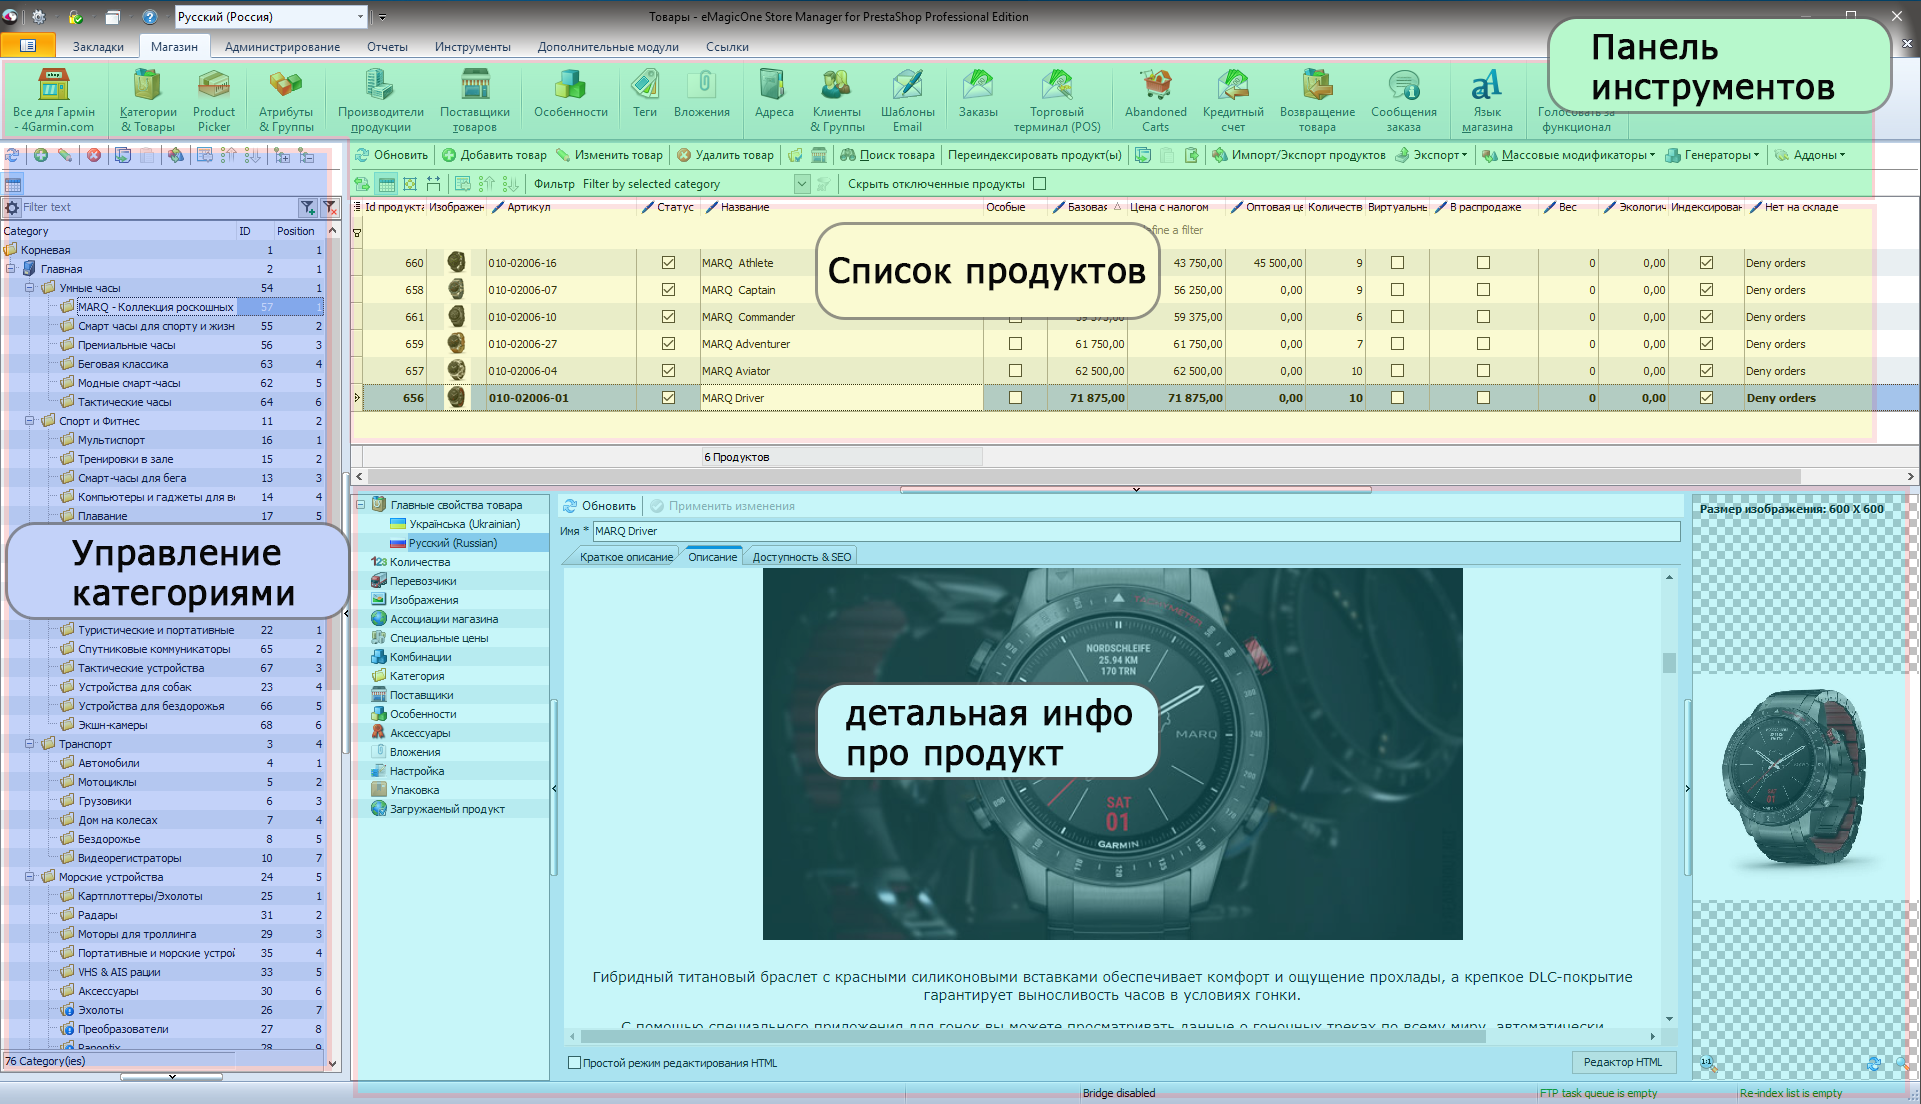
Task: Open Массовые модификаторы dropdown
Action: (1567, 155)
